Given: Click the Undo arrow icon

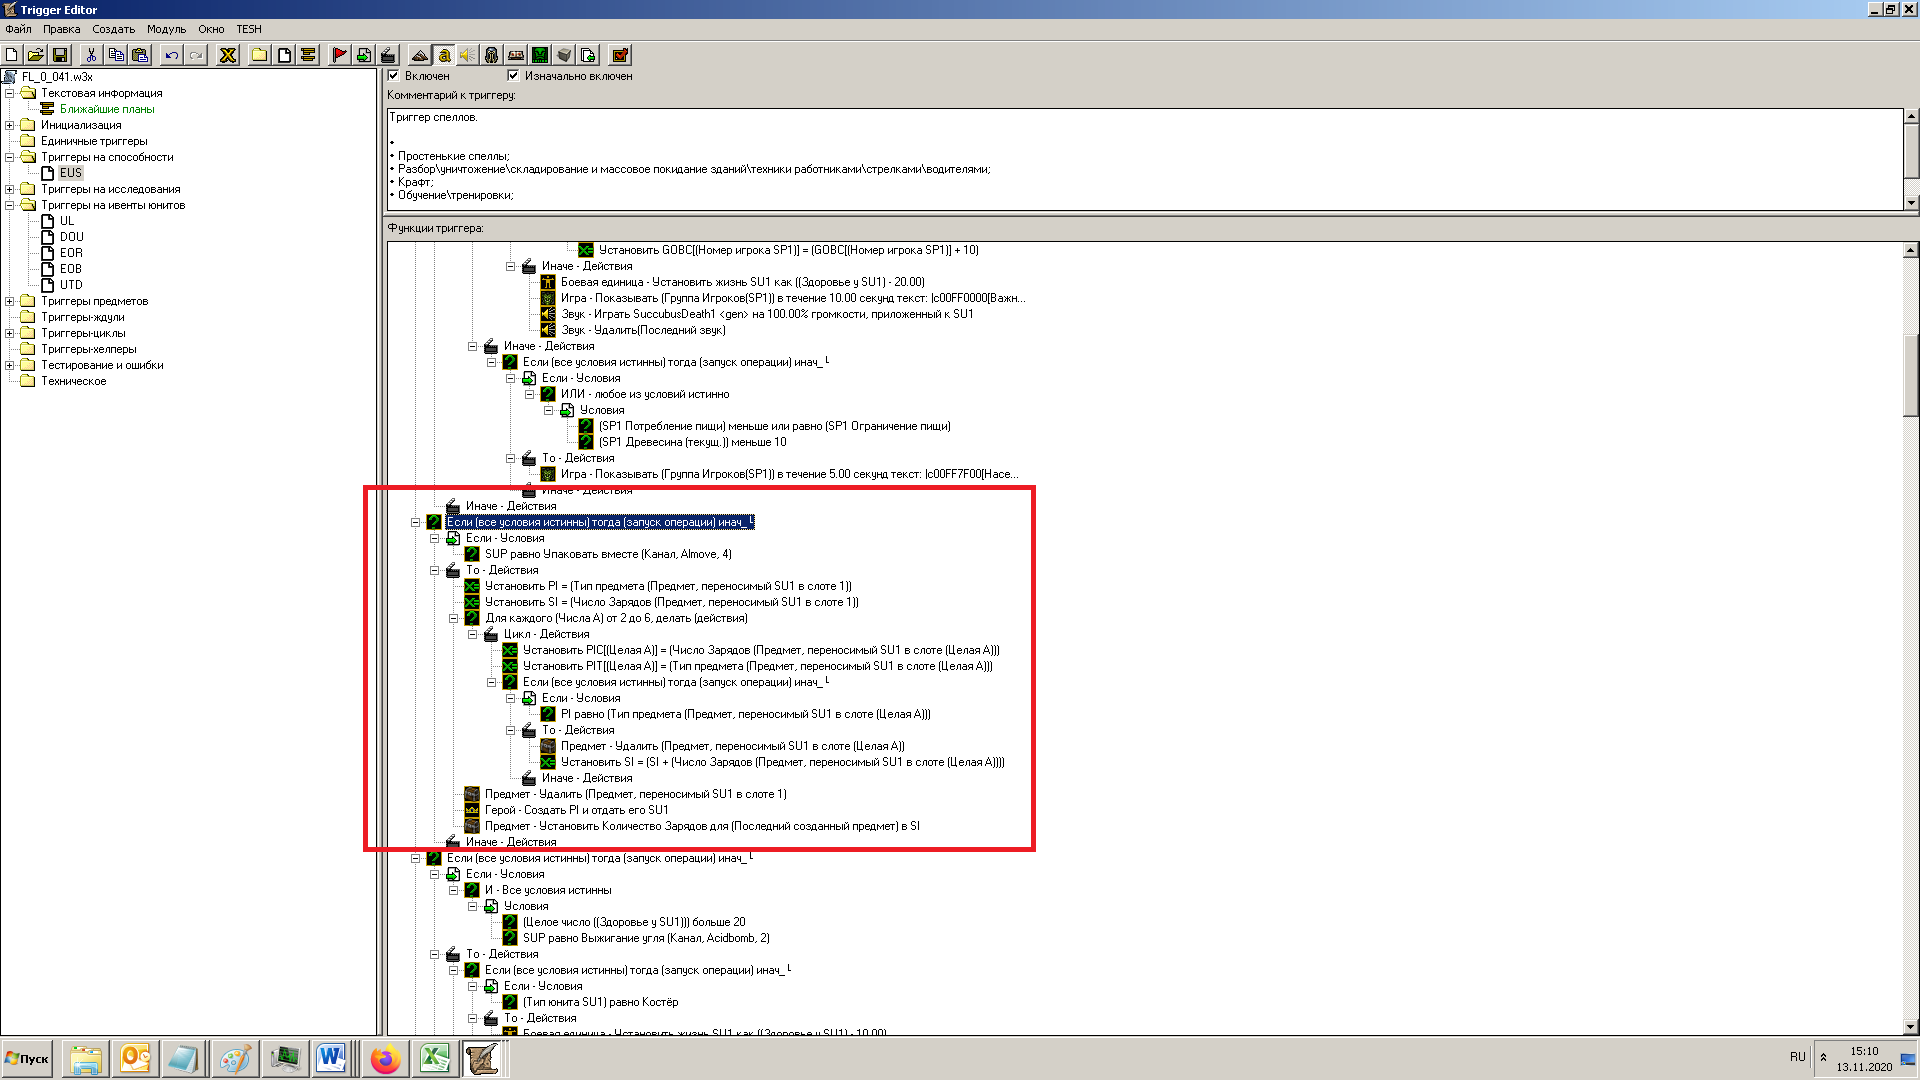Looking at the screenshot, I should [172, 55].
